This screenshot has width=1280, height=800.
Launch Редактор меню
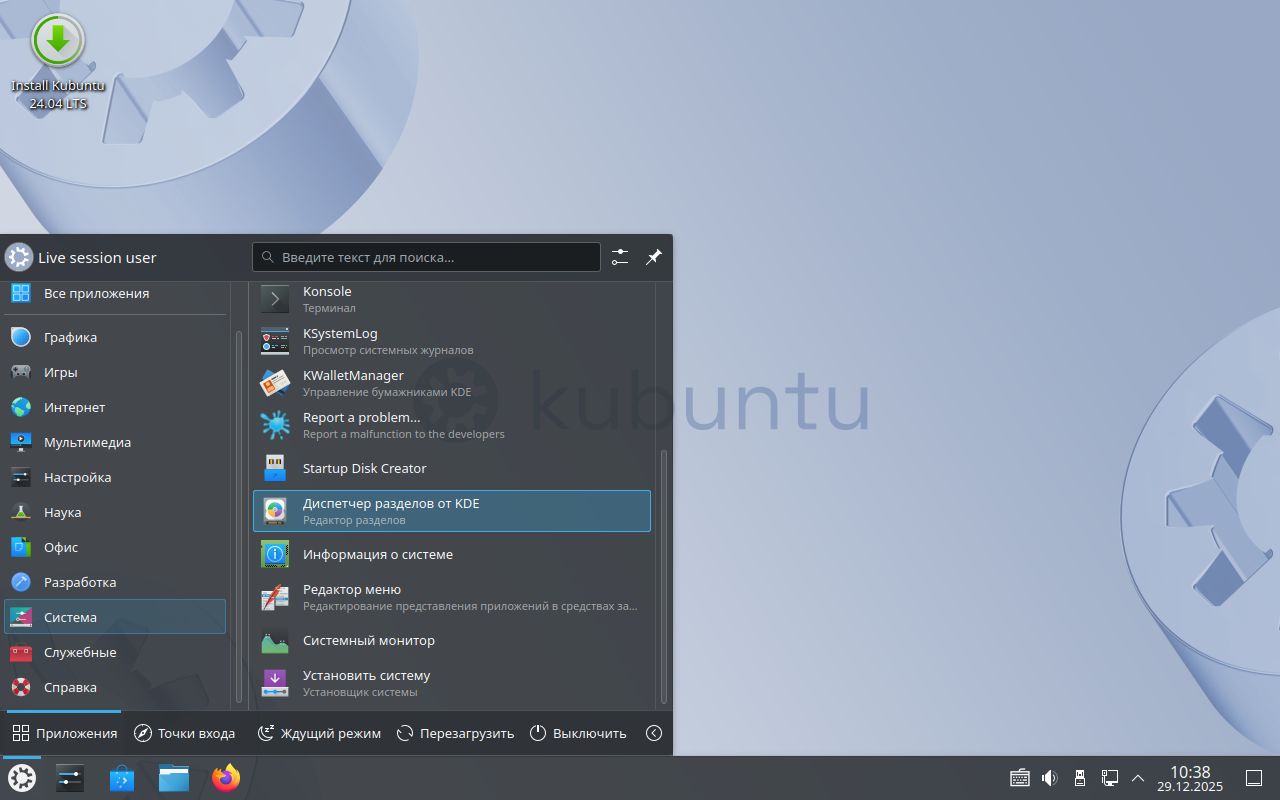tap(452, 597)
